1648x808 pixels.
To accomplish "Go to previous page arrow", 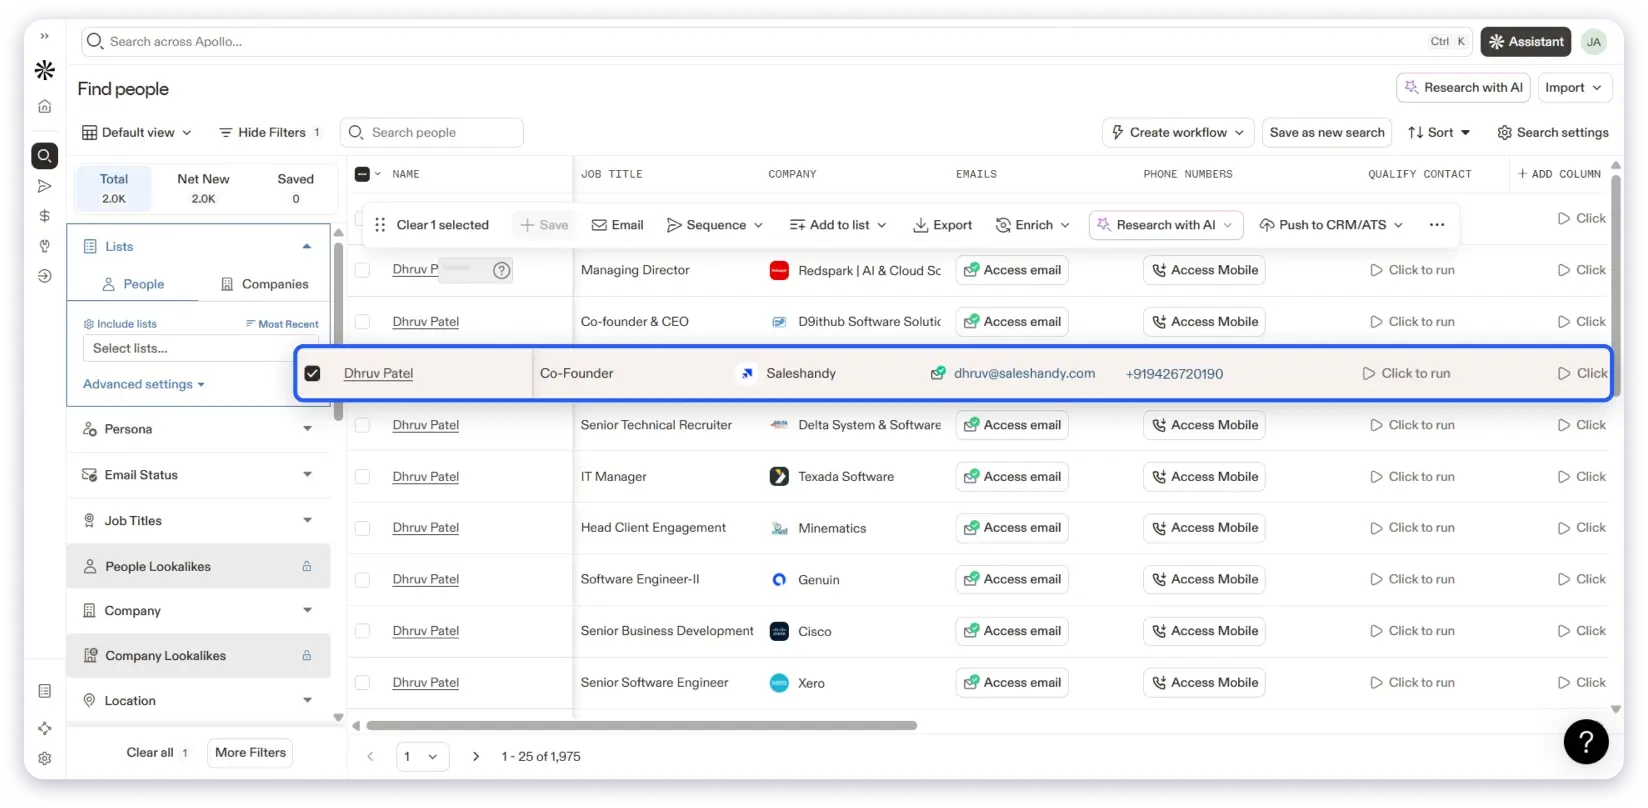I will point(370,757).
